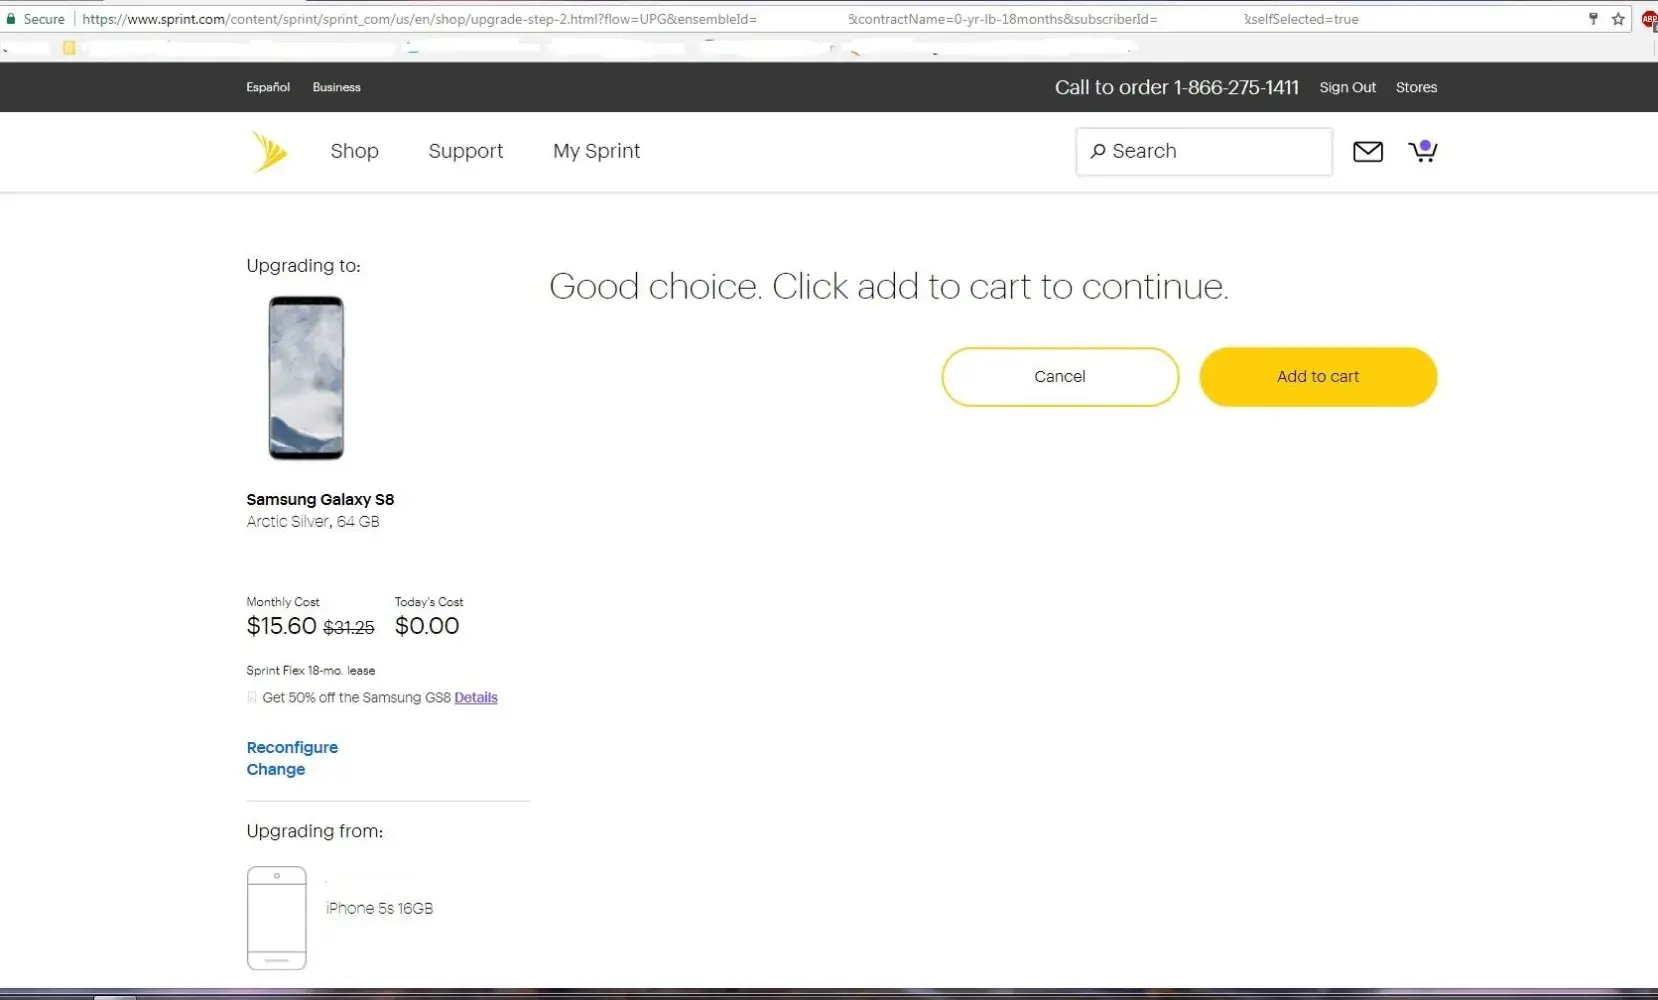Click the Sprint Flex 18-mo. lease text
This screenshot has width=1658, height=1000.
tap(311, 671)
